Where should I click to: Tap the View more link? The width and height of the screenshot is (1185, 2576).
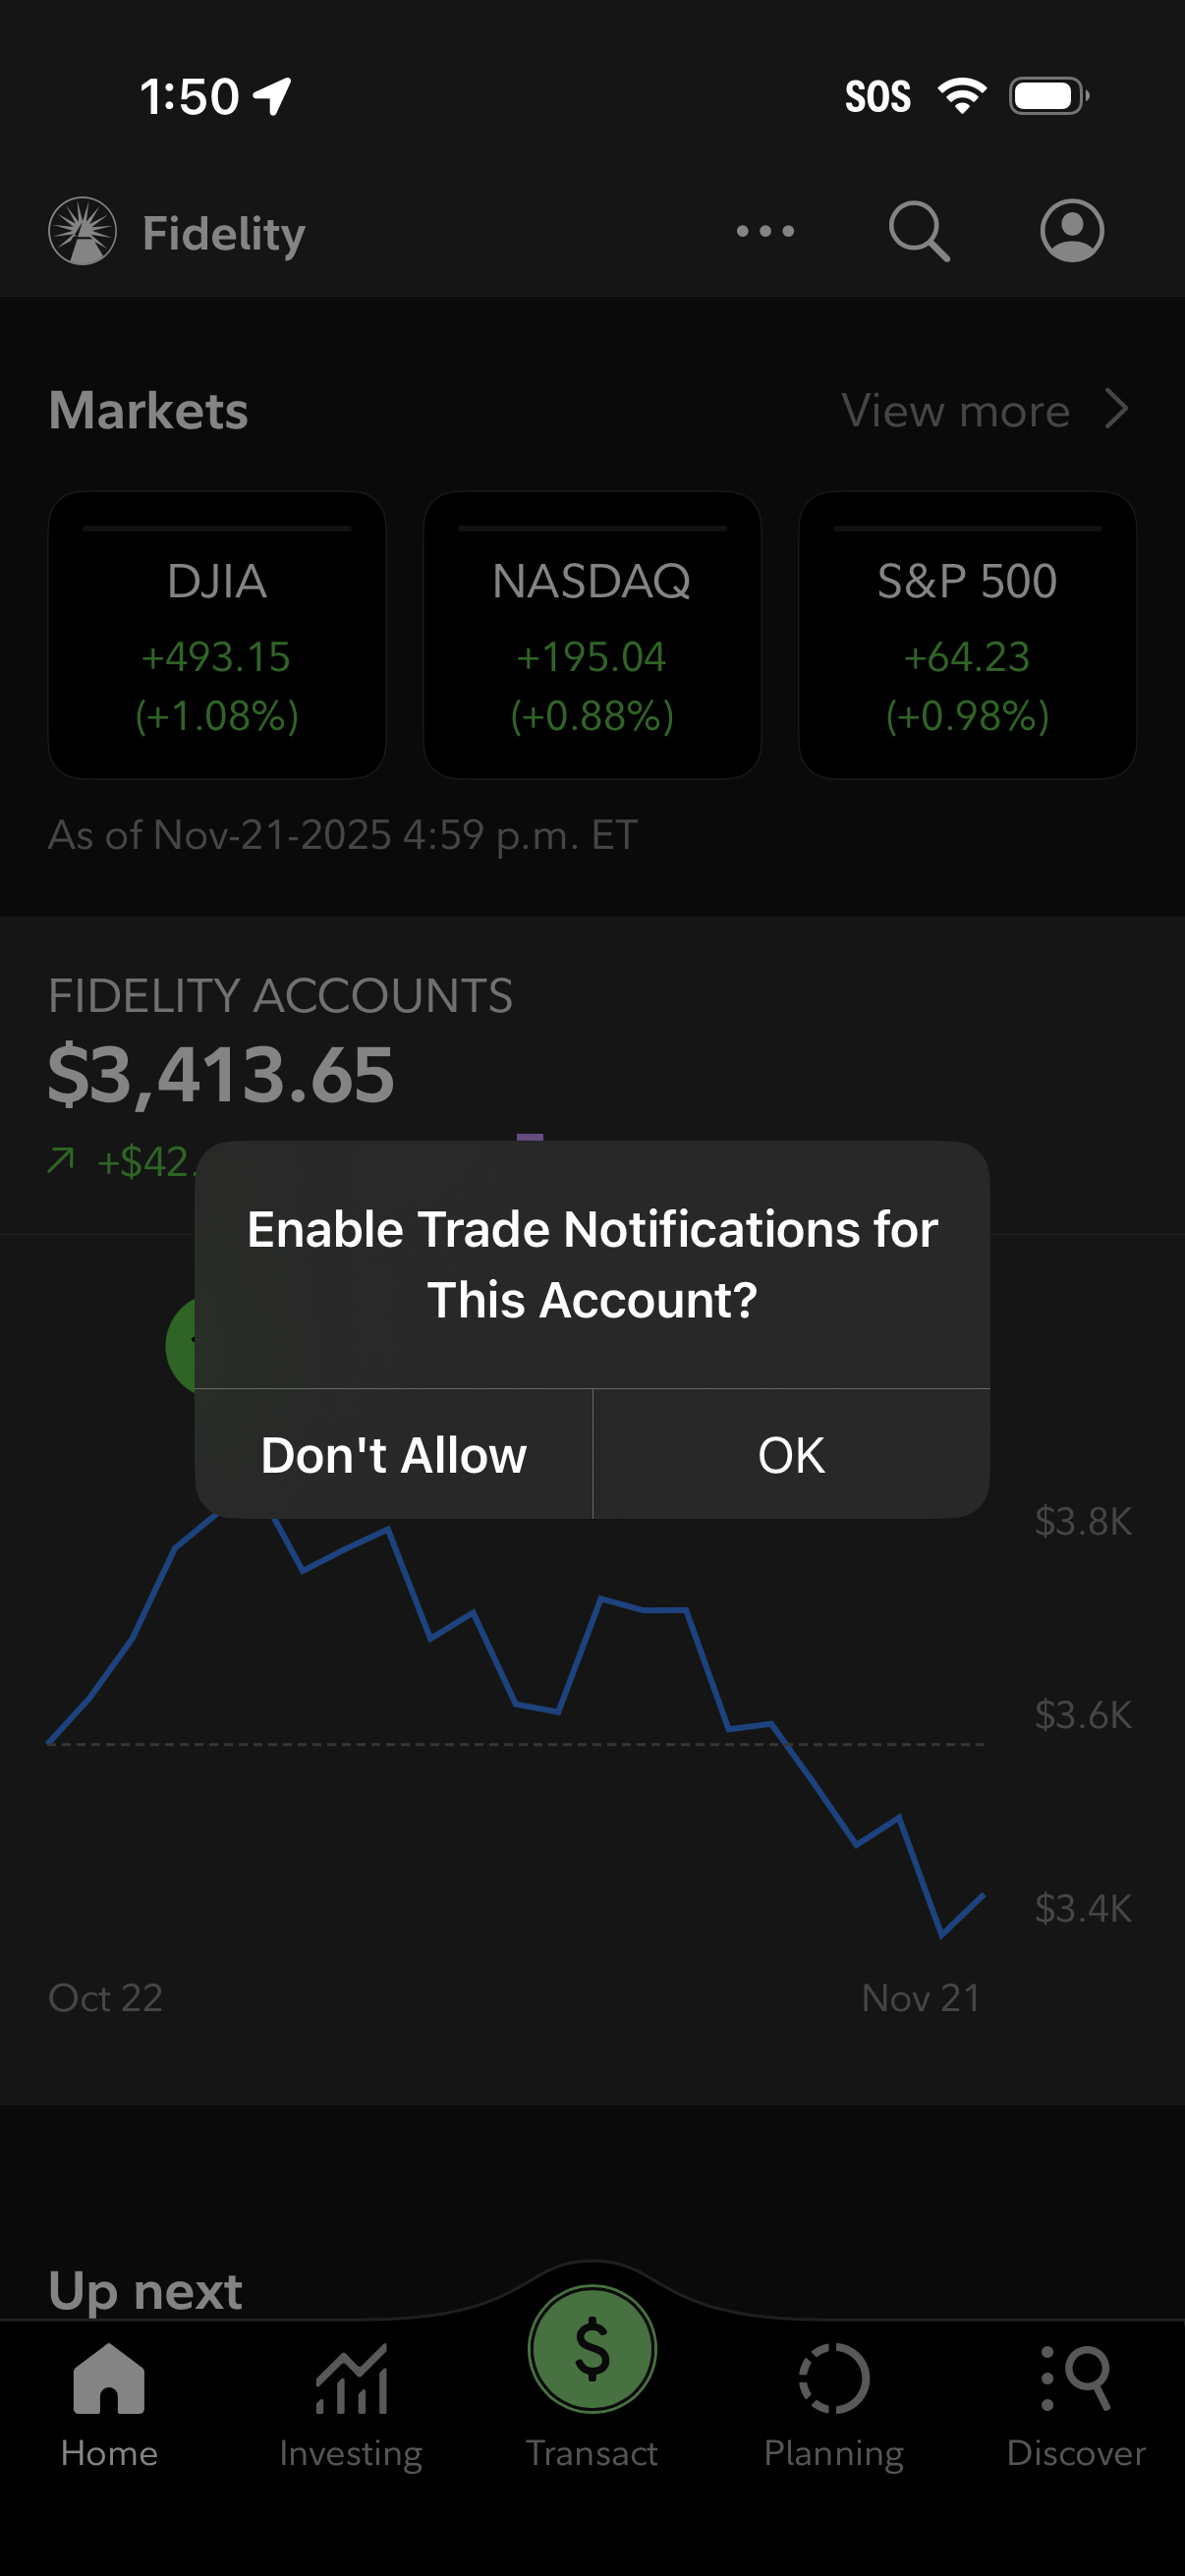955,411
